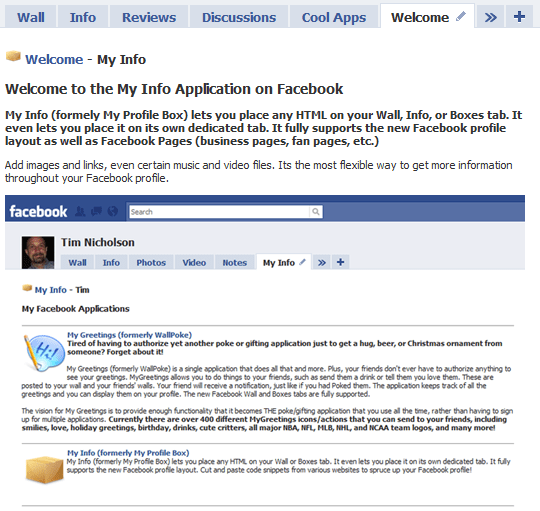Add a new tab with plus icon
This screenshot has height=511, width=540.
(x=519, y=17)
